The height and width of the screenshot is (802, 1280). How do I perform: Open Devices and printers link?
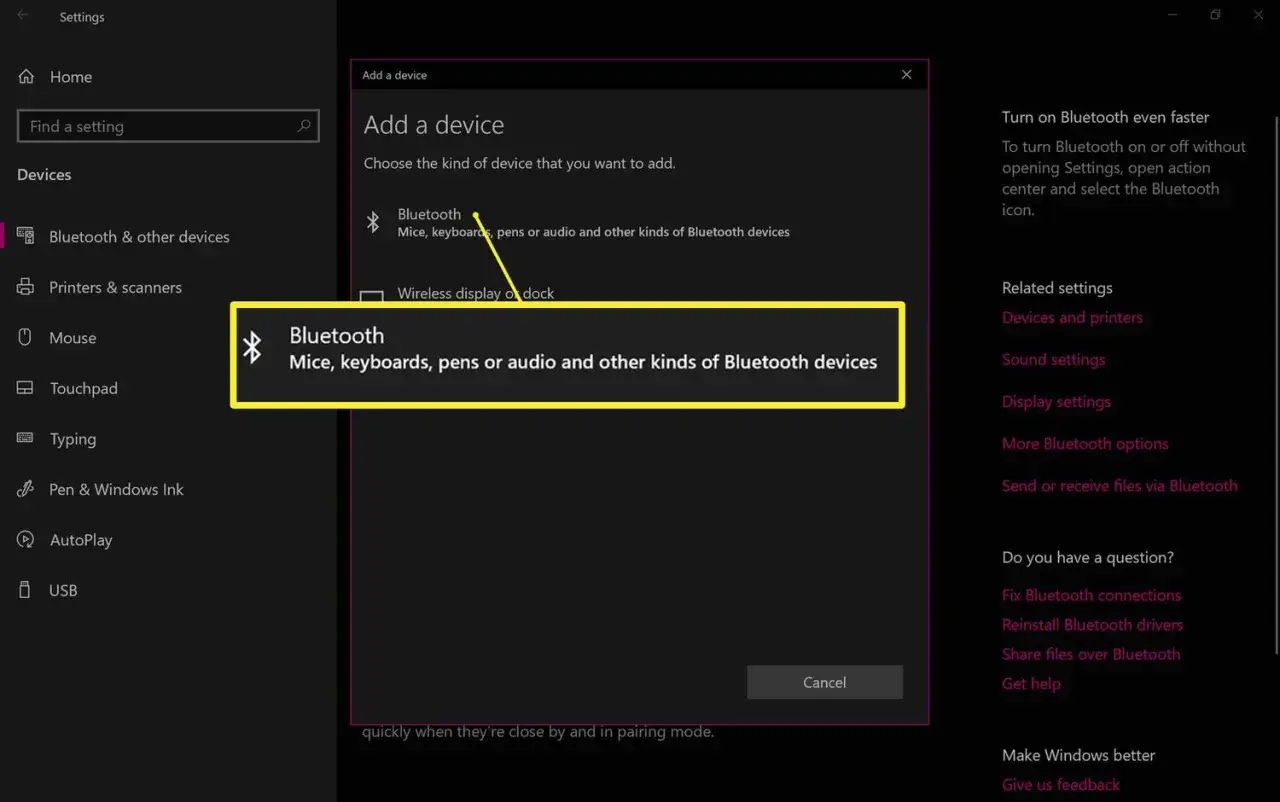[1072, 318]
